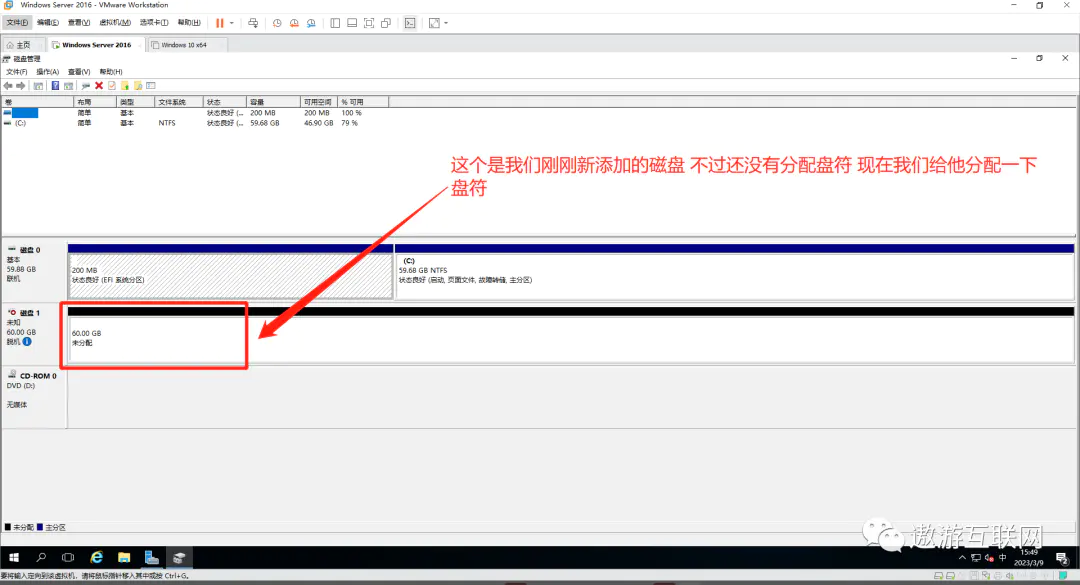Open VMware 虚拟机(M) menu

point(114,23)
